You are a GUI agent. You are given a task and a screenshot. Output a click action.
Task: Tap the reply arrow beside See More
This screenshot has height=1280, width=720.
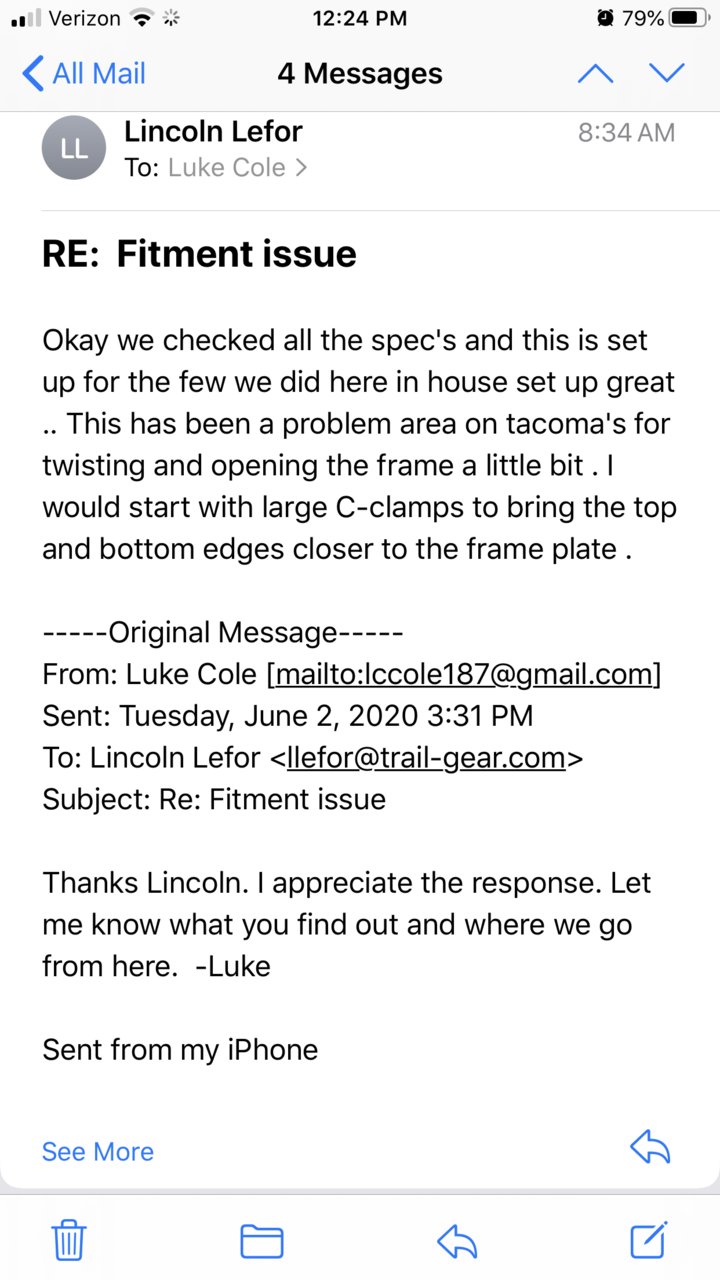pyautogui.click(x=650, y=1147)
